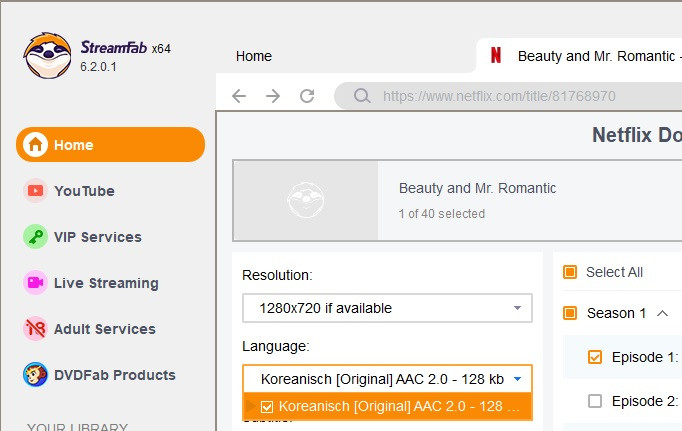Reload the page with refresh icon
This screenshot has width=682, height=431.
(307, 96)
